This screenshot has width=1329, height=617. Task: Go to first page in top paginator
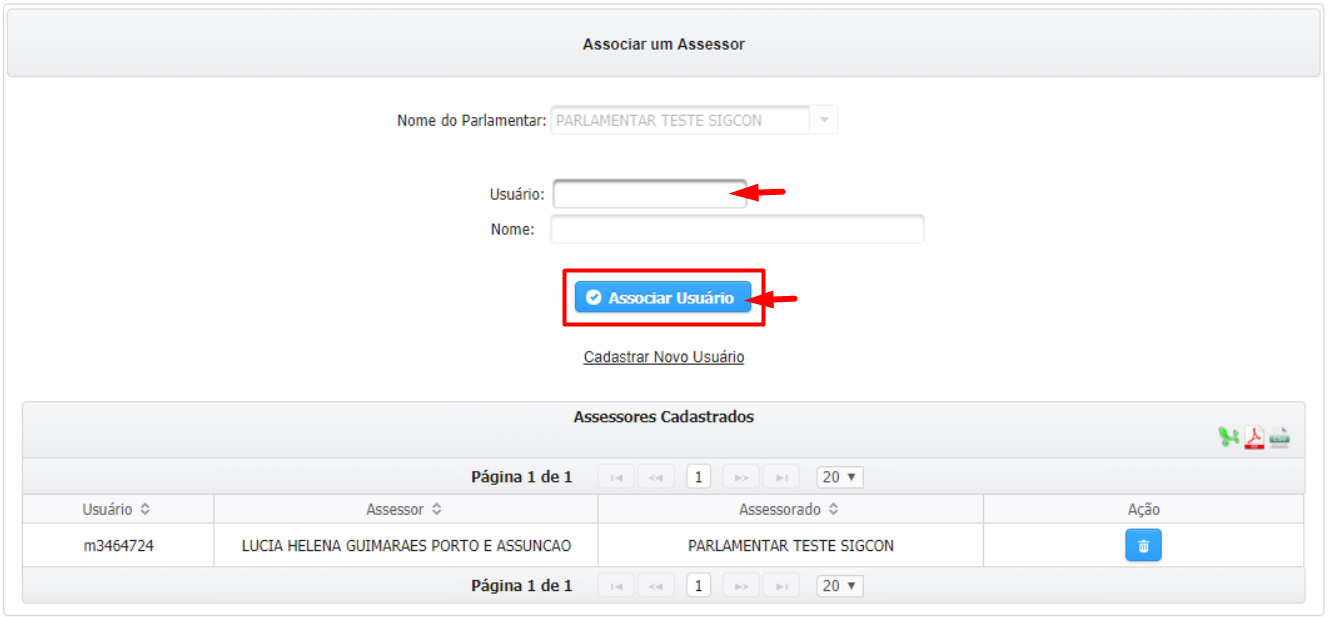[x=616, y=477]
